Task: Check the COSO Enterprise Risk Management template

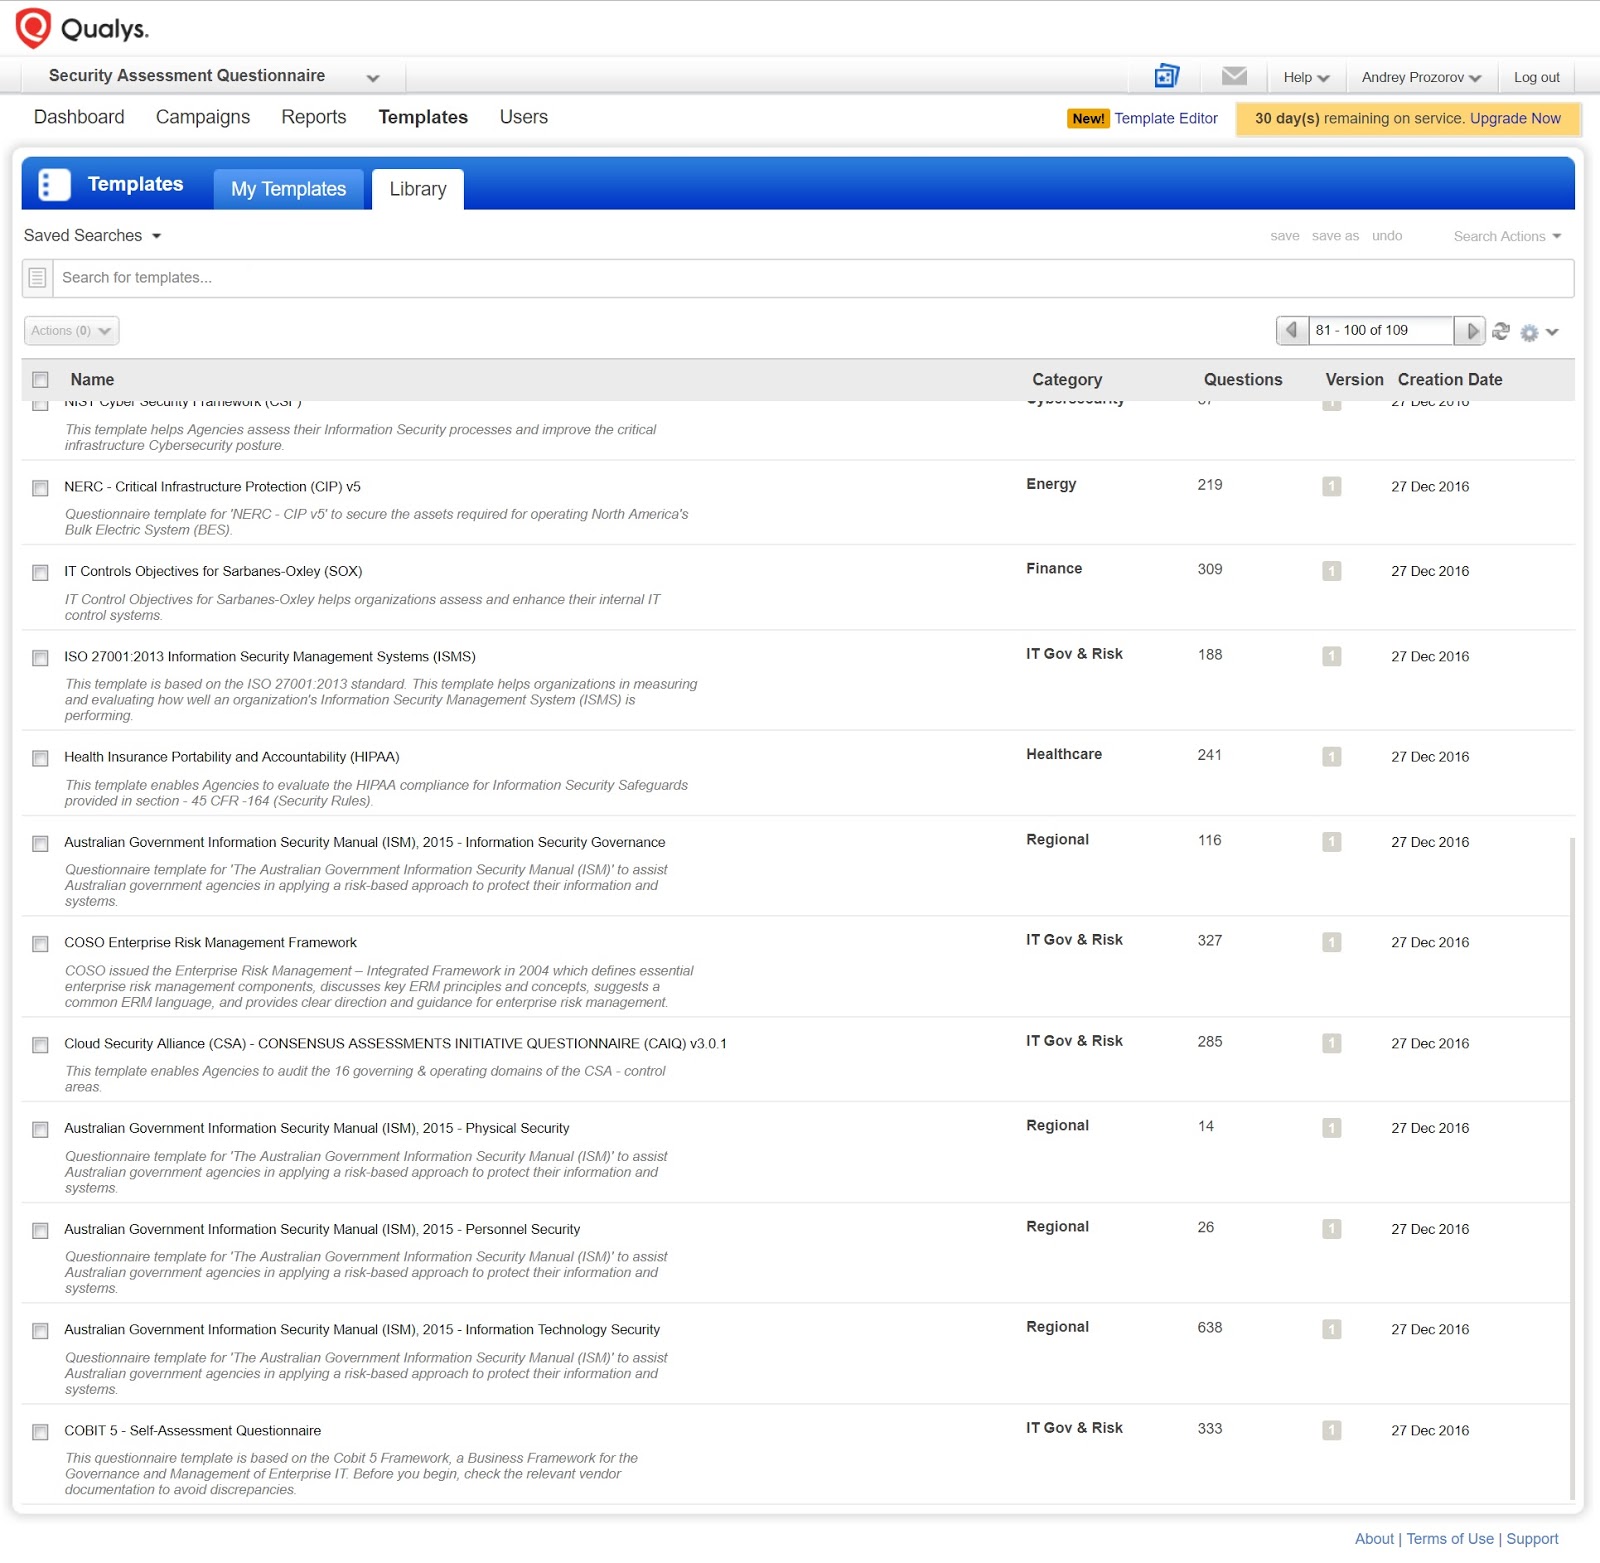Action: (40, 944)
